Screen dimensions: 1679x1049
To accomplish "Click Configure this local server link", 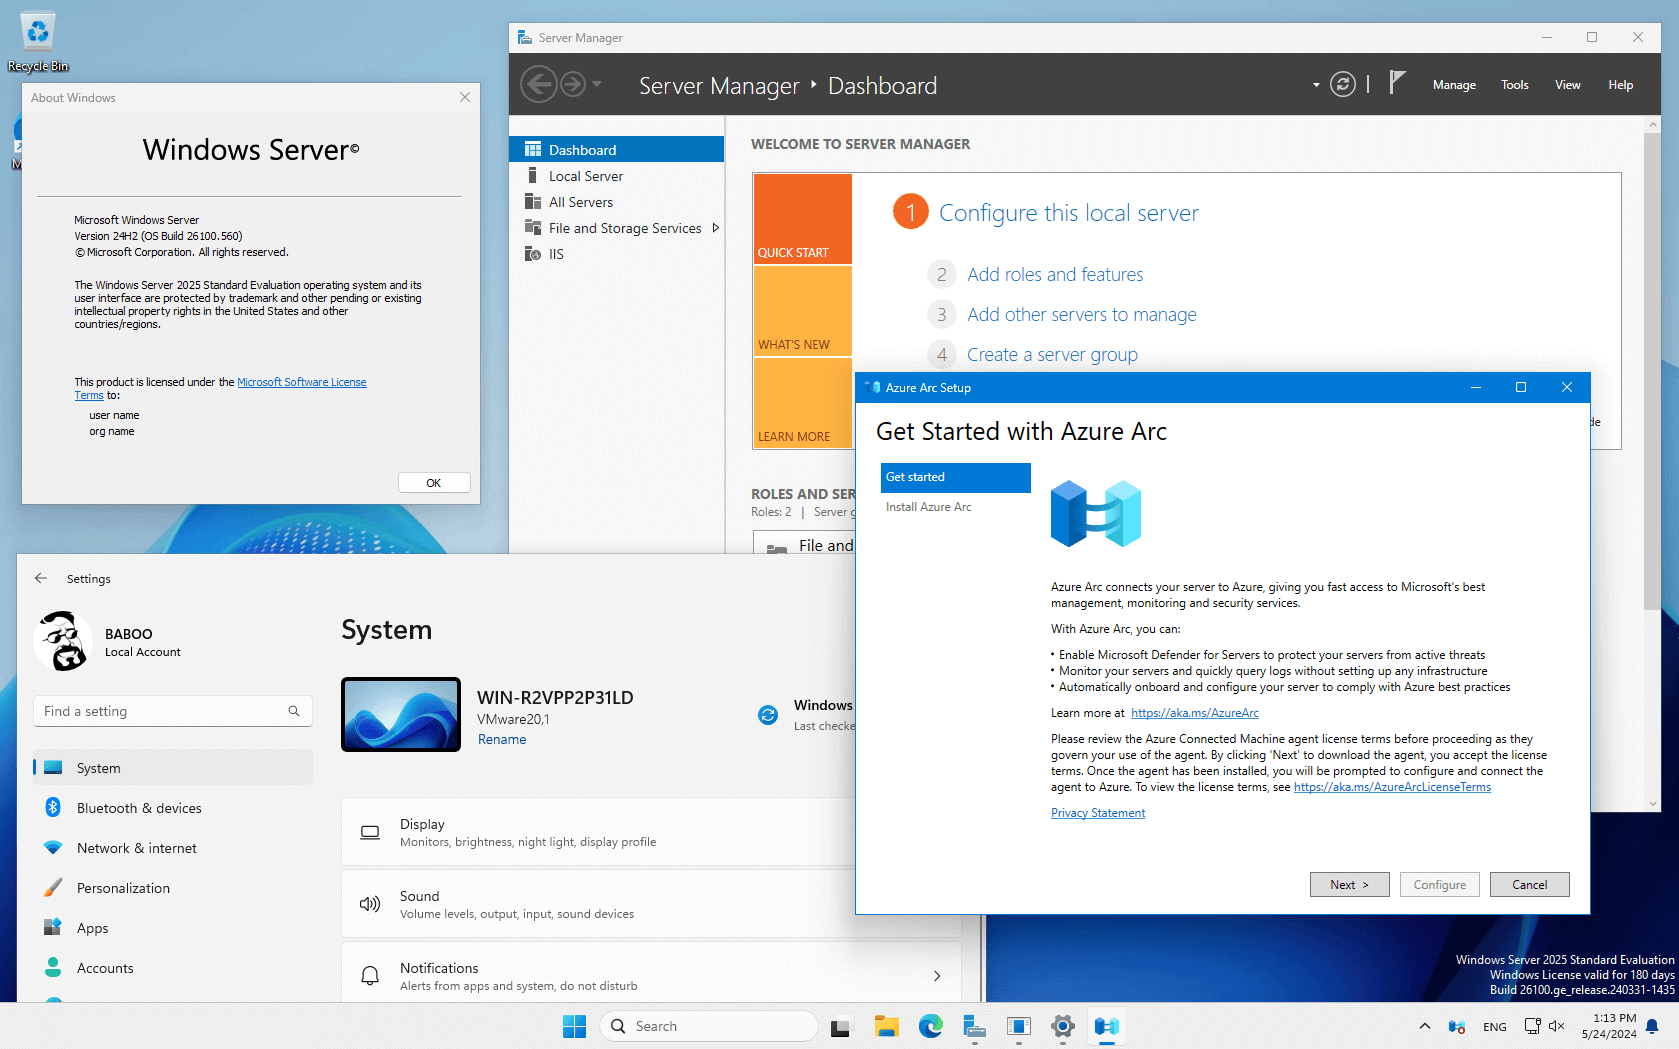I will (x=1068, y=213).
